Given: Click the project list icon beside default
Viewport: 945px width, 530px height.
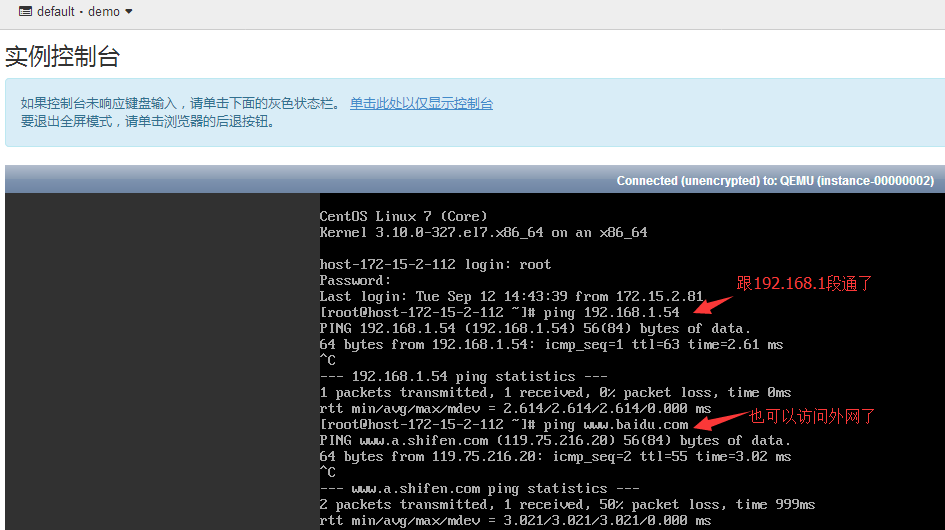Looking at the screenshot, I should (25, 12).
